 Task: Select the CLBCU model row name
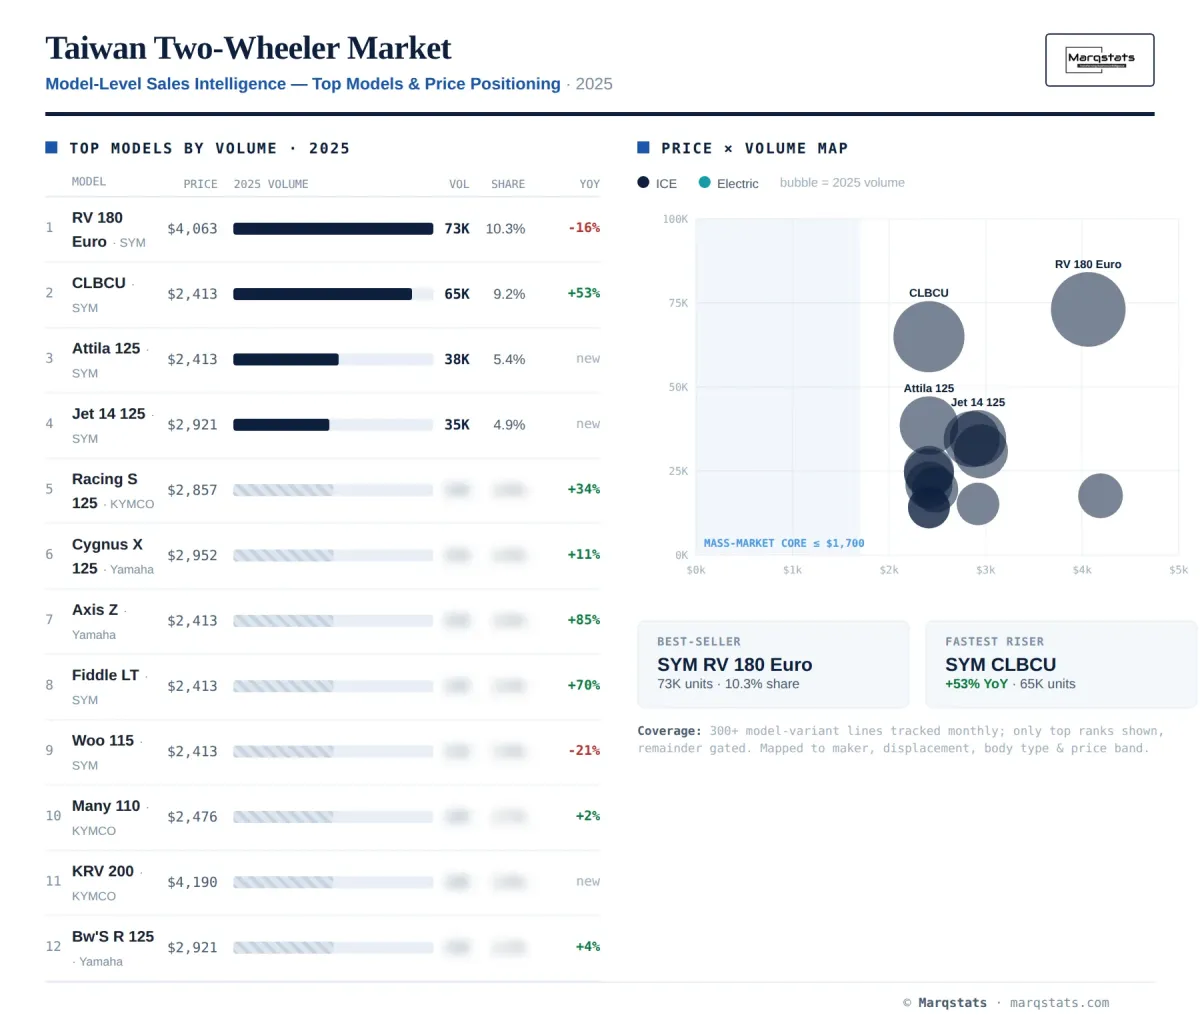tap(99, 283)
